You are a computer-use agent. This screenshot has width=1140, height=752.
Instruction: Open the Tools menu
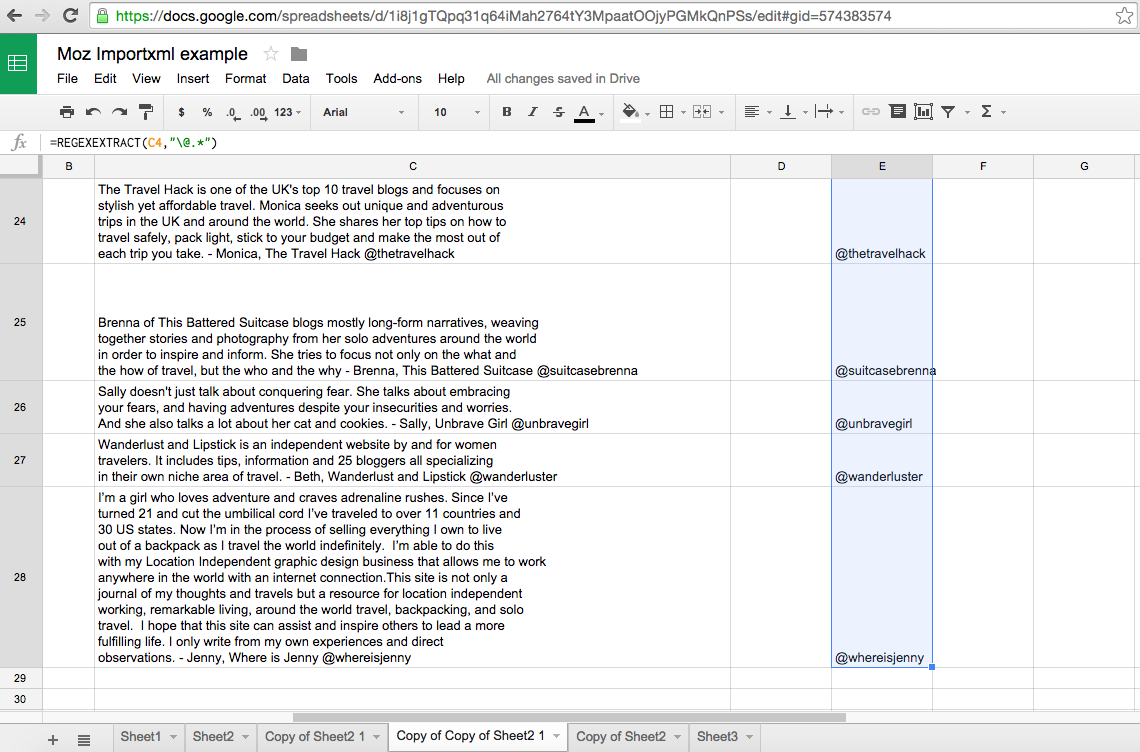342,79
